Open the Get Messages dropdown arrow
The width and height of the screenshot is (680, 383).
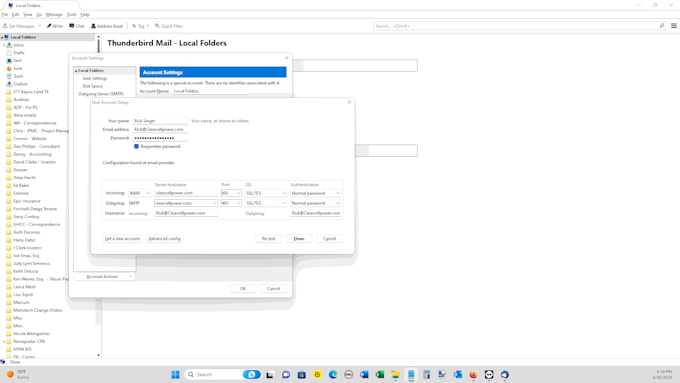click(x=39, y=26)
